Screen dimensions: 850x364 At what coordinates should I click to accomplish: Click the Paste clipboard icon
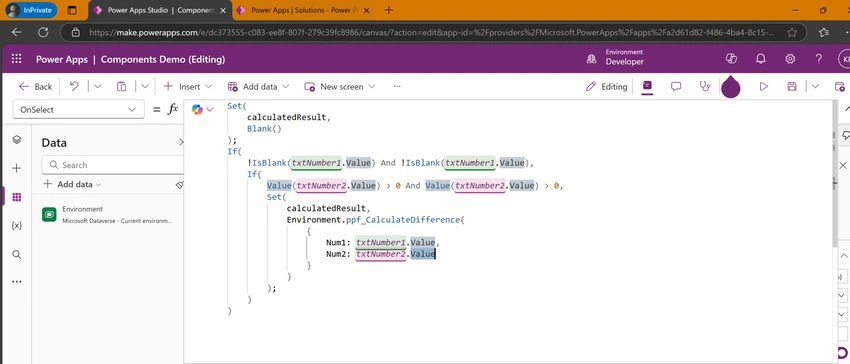[122, 86]
